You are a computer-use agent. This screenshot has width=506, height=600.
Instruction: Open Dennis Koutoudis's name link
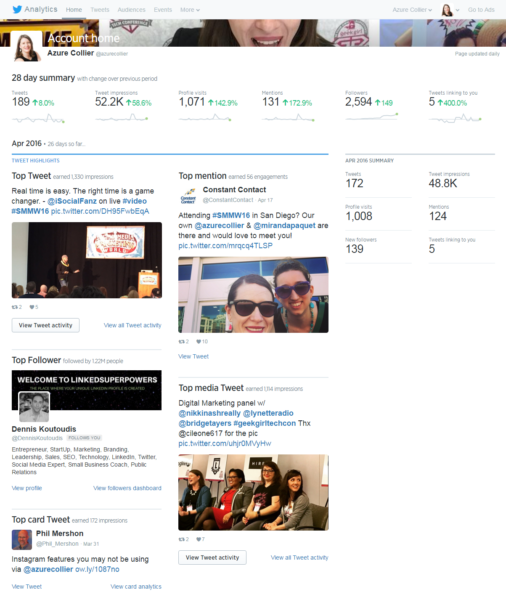click(x=44, y=429)
